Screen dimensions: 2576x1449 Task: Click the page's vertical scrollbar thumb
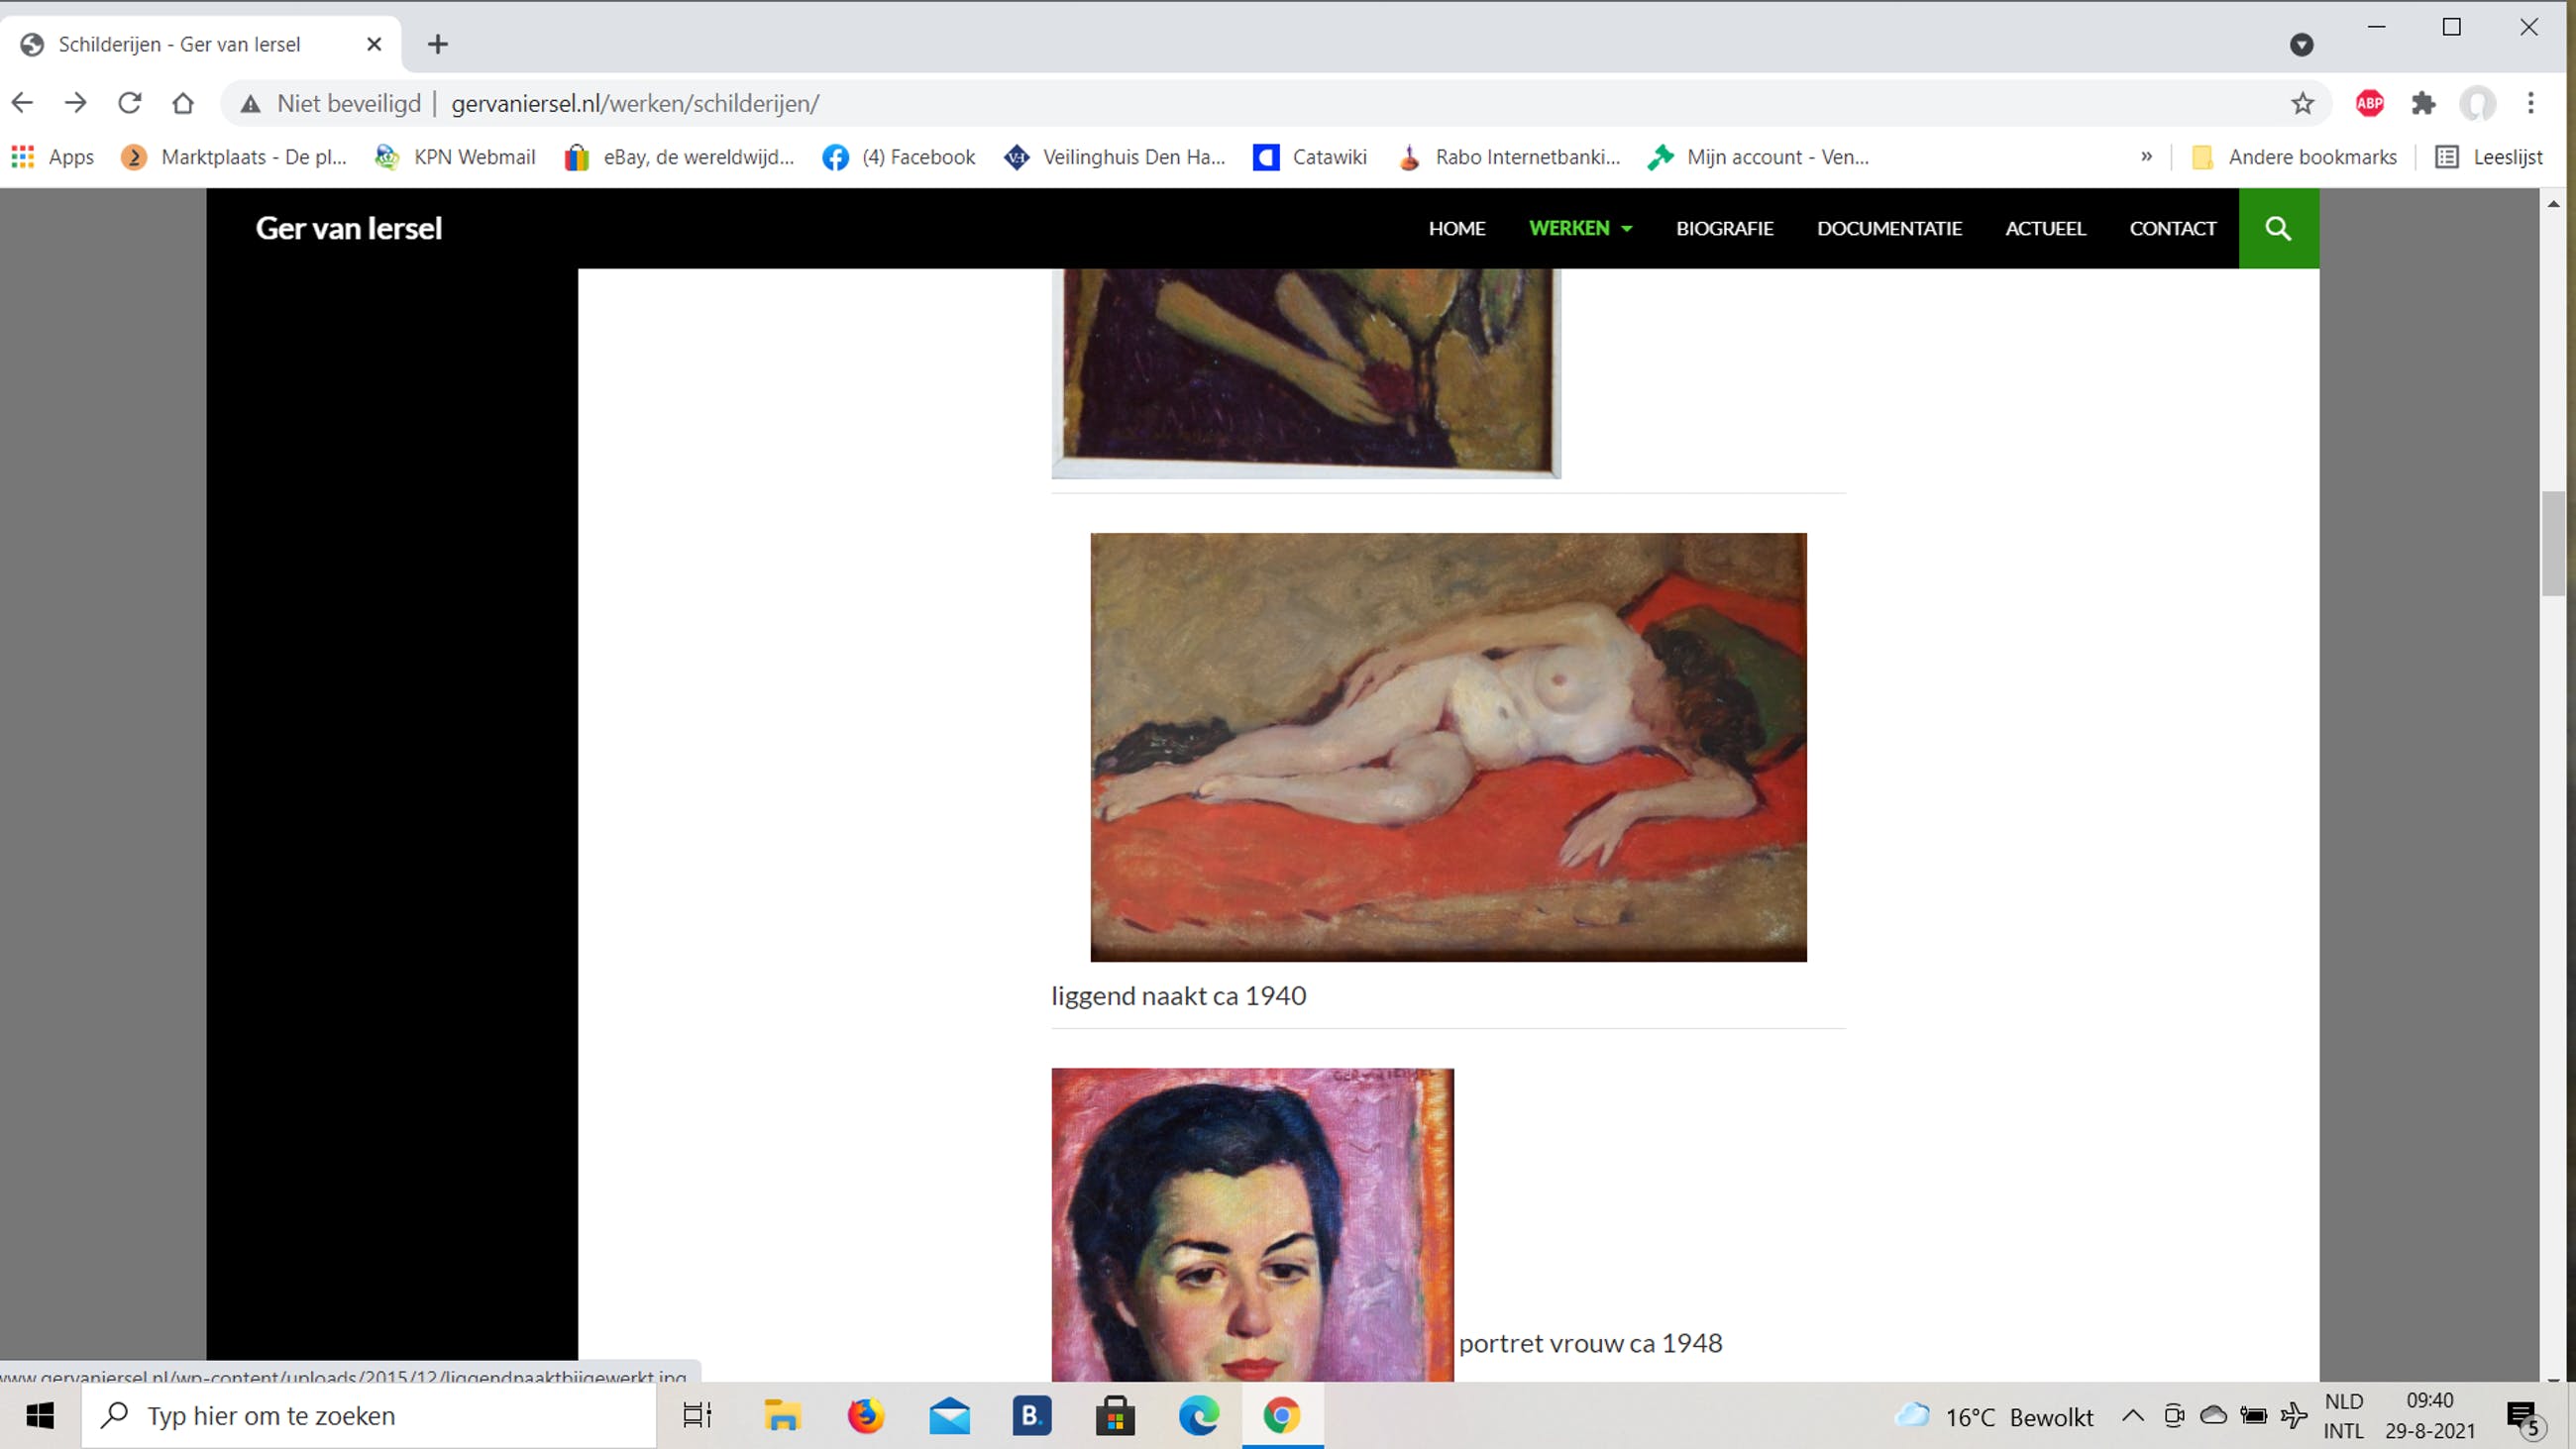[x=2553, y=543]
